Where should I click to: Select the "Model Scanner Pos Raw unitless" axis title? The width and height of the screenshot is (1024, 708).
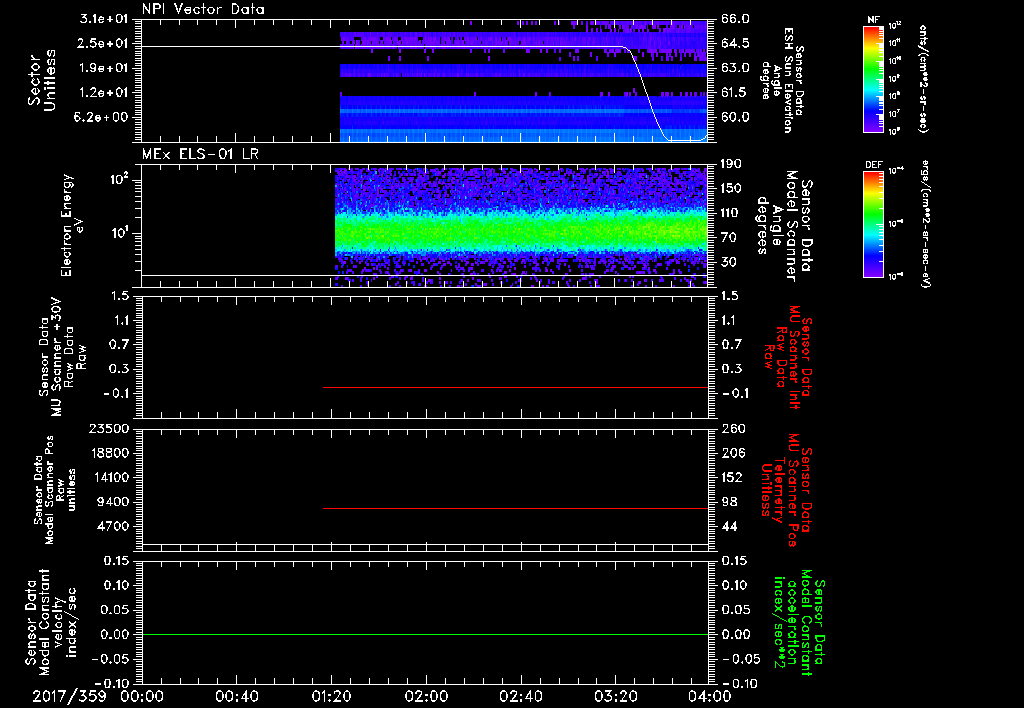tap(55, 490)
